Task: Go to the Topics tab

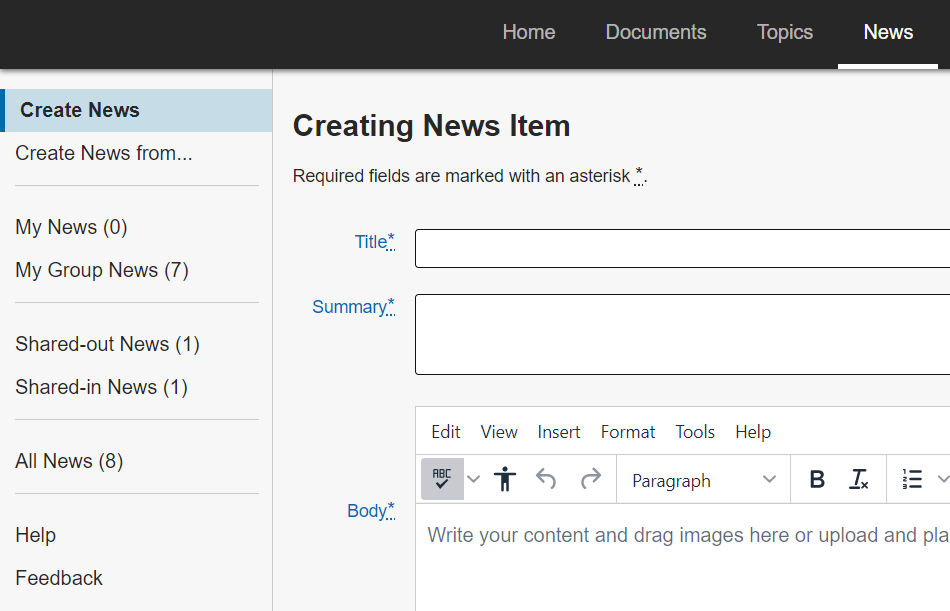Action: (785, 32)
